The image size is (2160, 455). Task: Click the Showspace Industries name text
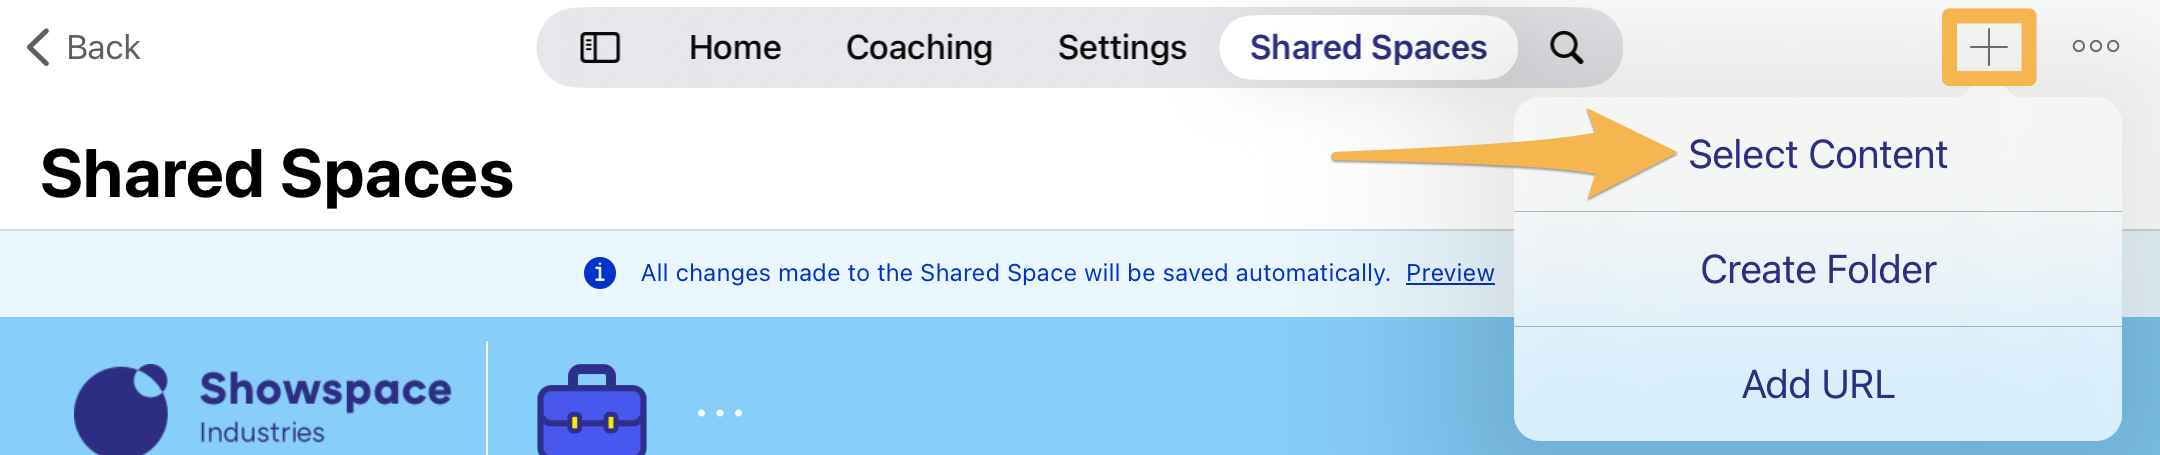[x=325, y=405]
